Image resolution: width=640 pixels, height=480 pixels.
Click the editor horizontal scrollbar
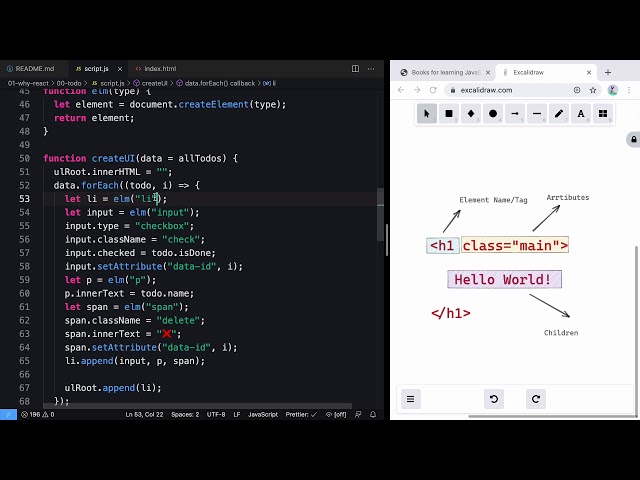(196, 406)
